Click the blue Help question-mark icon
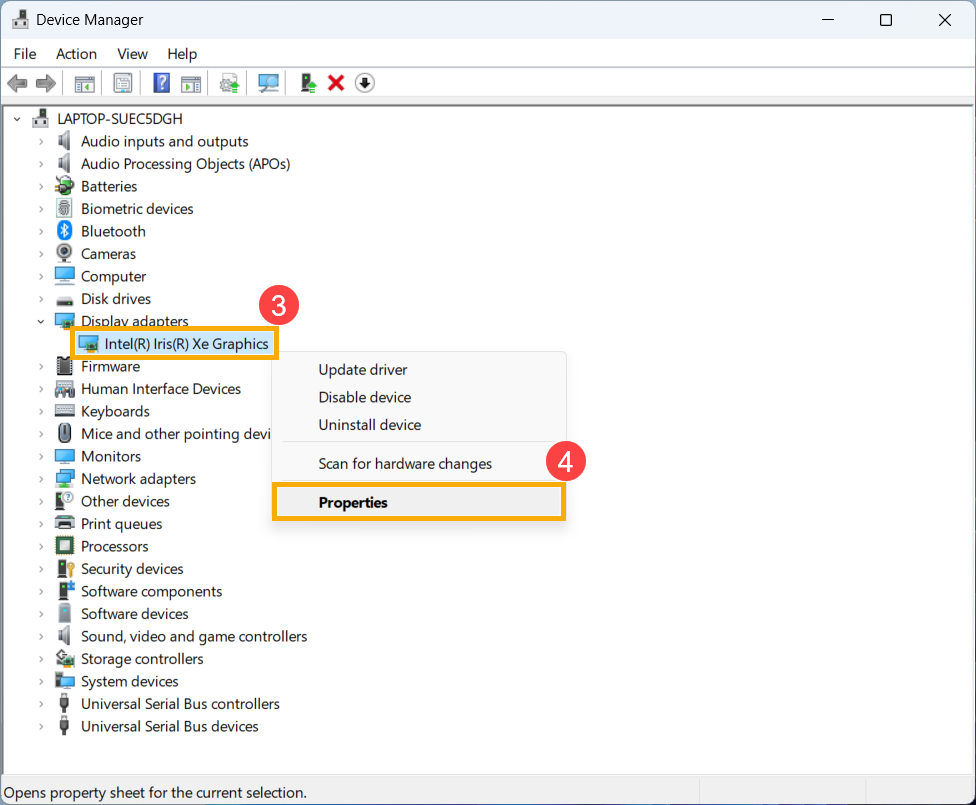This screenshot has height=805, width=976. 161,83
